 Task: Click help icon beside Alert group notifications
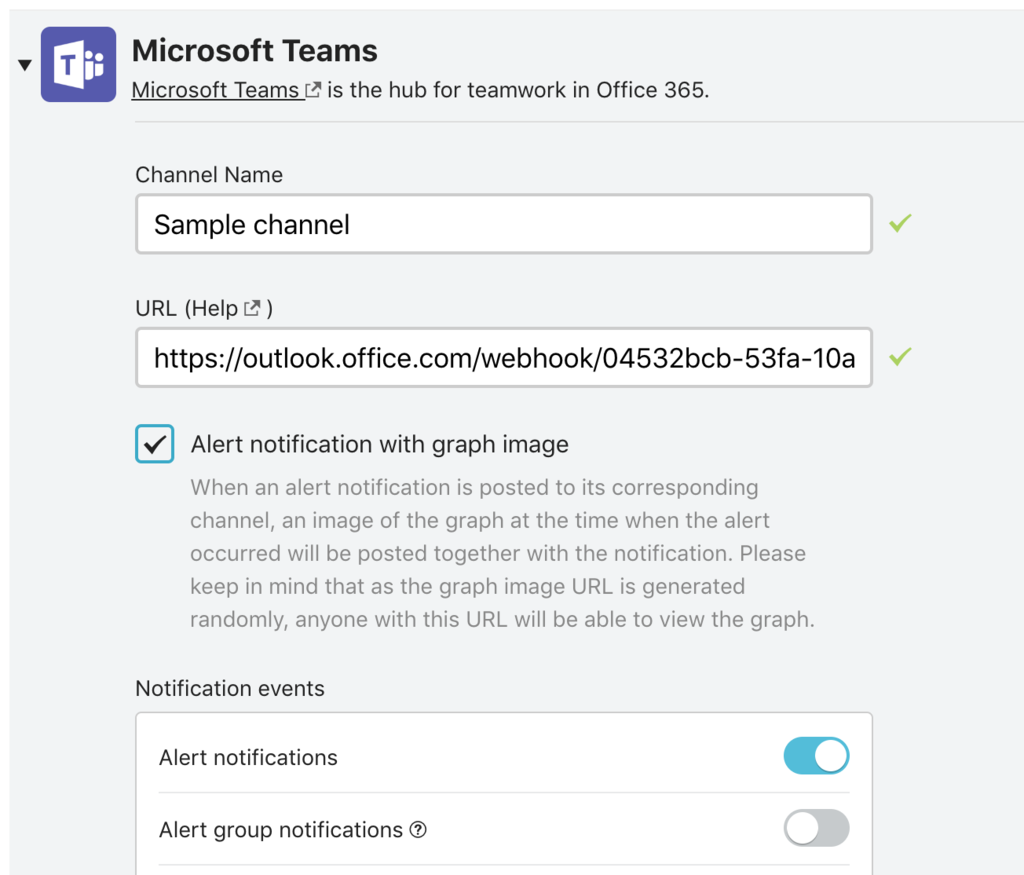tap(418, 830)
